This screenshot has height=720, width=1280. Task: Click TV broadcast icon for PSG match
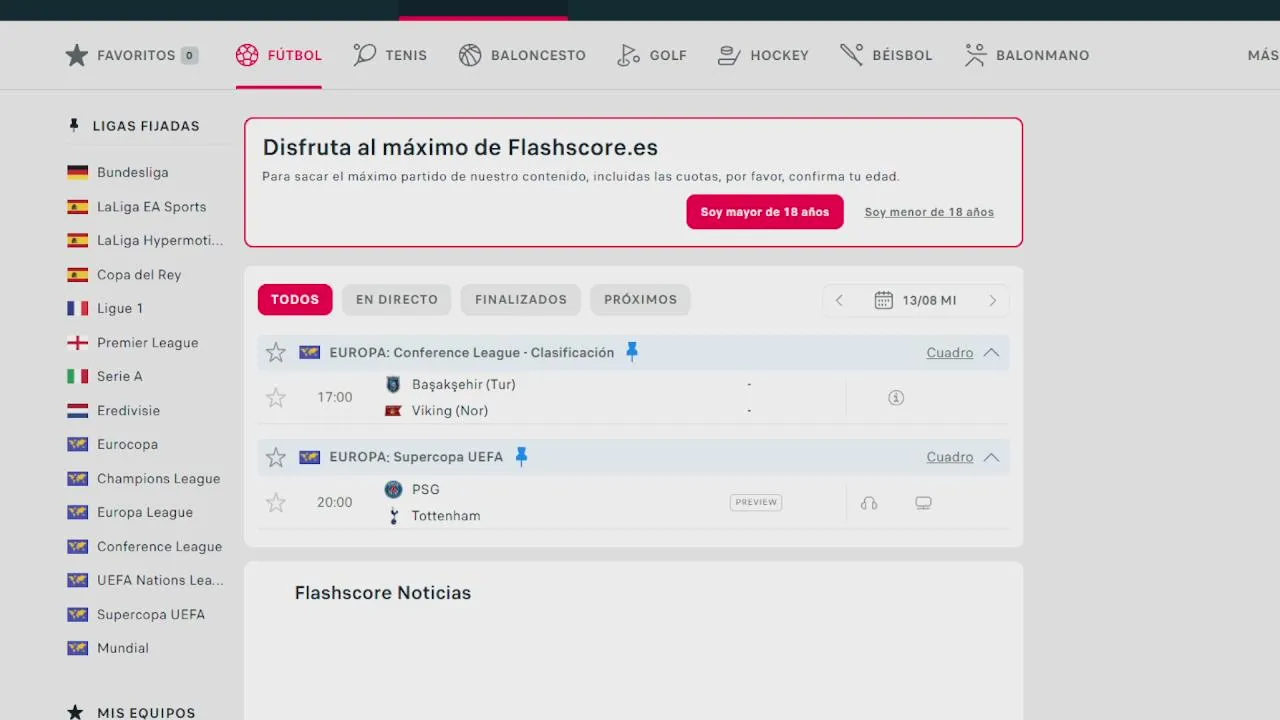pos(923,502)
